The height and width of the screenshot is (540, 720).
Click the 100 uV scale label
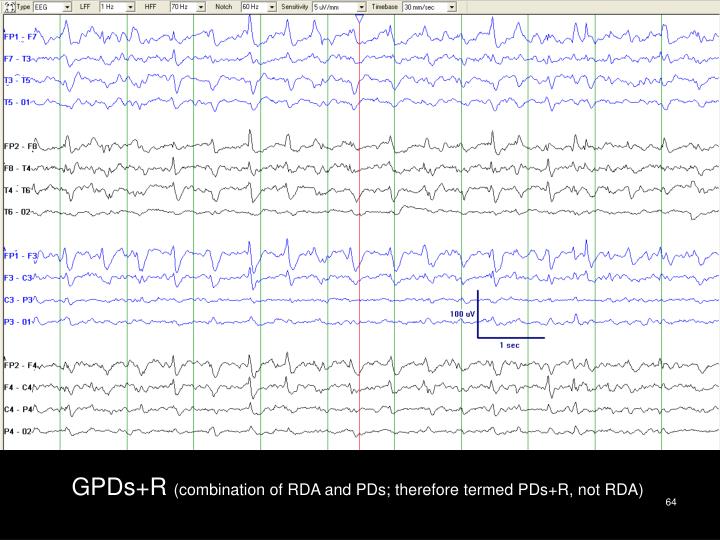(462, 314)
